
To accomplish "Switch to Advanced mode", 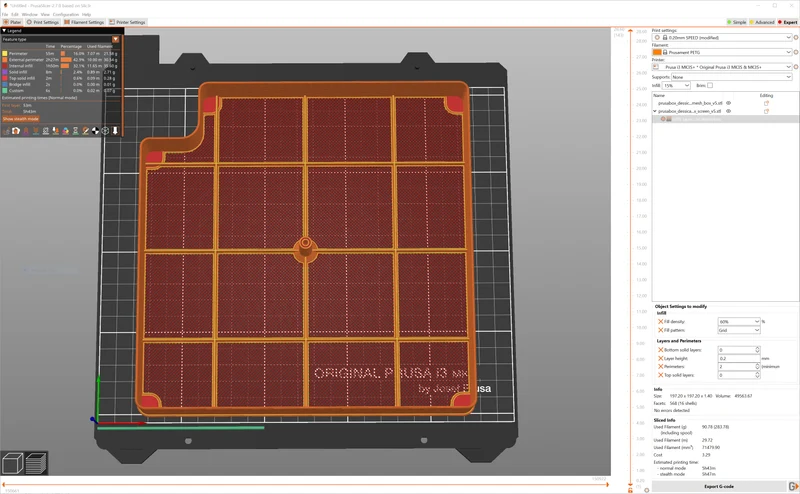I will coord(762,22).
